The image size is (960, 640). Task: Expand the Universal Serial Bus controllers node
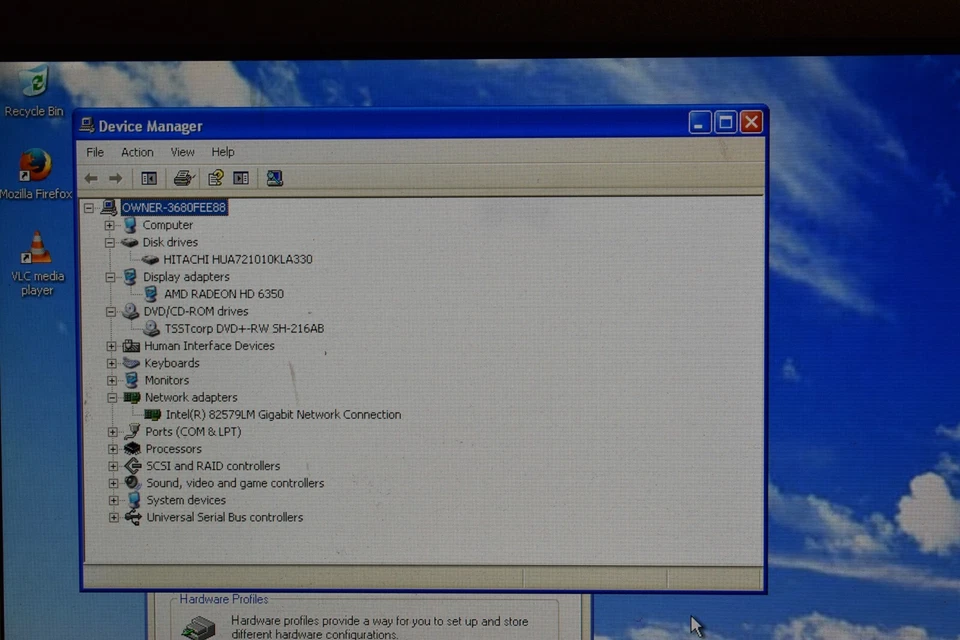click(x=112, y=517)
